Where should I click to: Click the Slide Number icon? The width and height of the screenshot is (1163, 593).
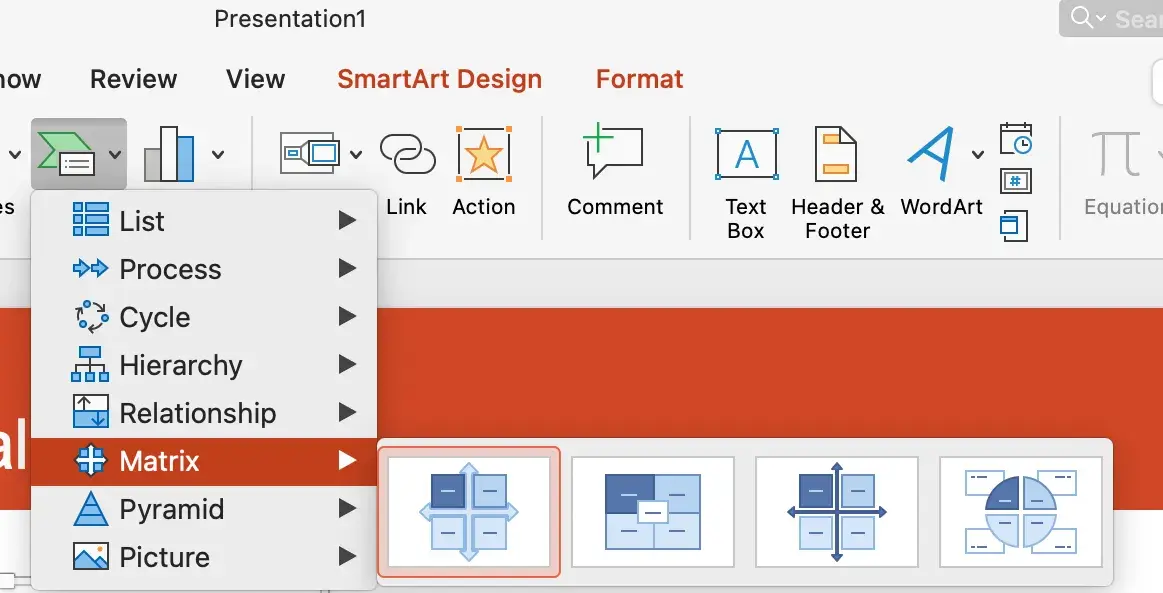[x=1015, y=182]
